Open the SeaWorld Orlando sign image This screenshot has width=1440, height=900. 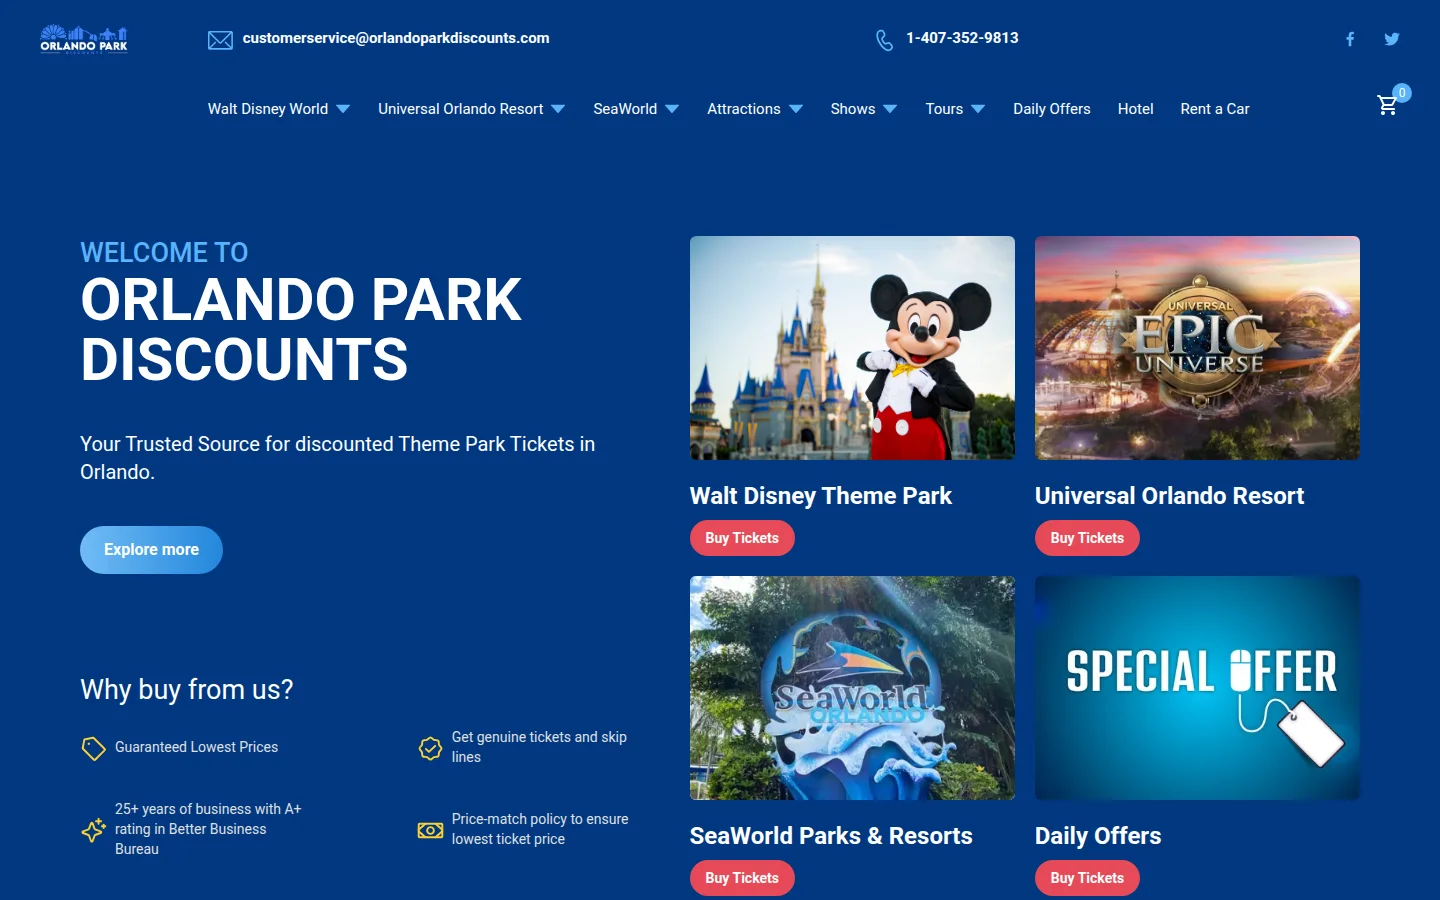[852, 688]
